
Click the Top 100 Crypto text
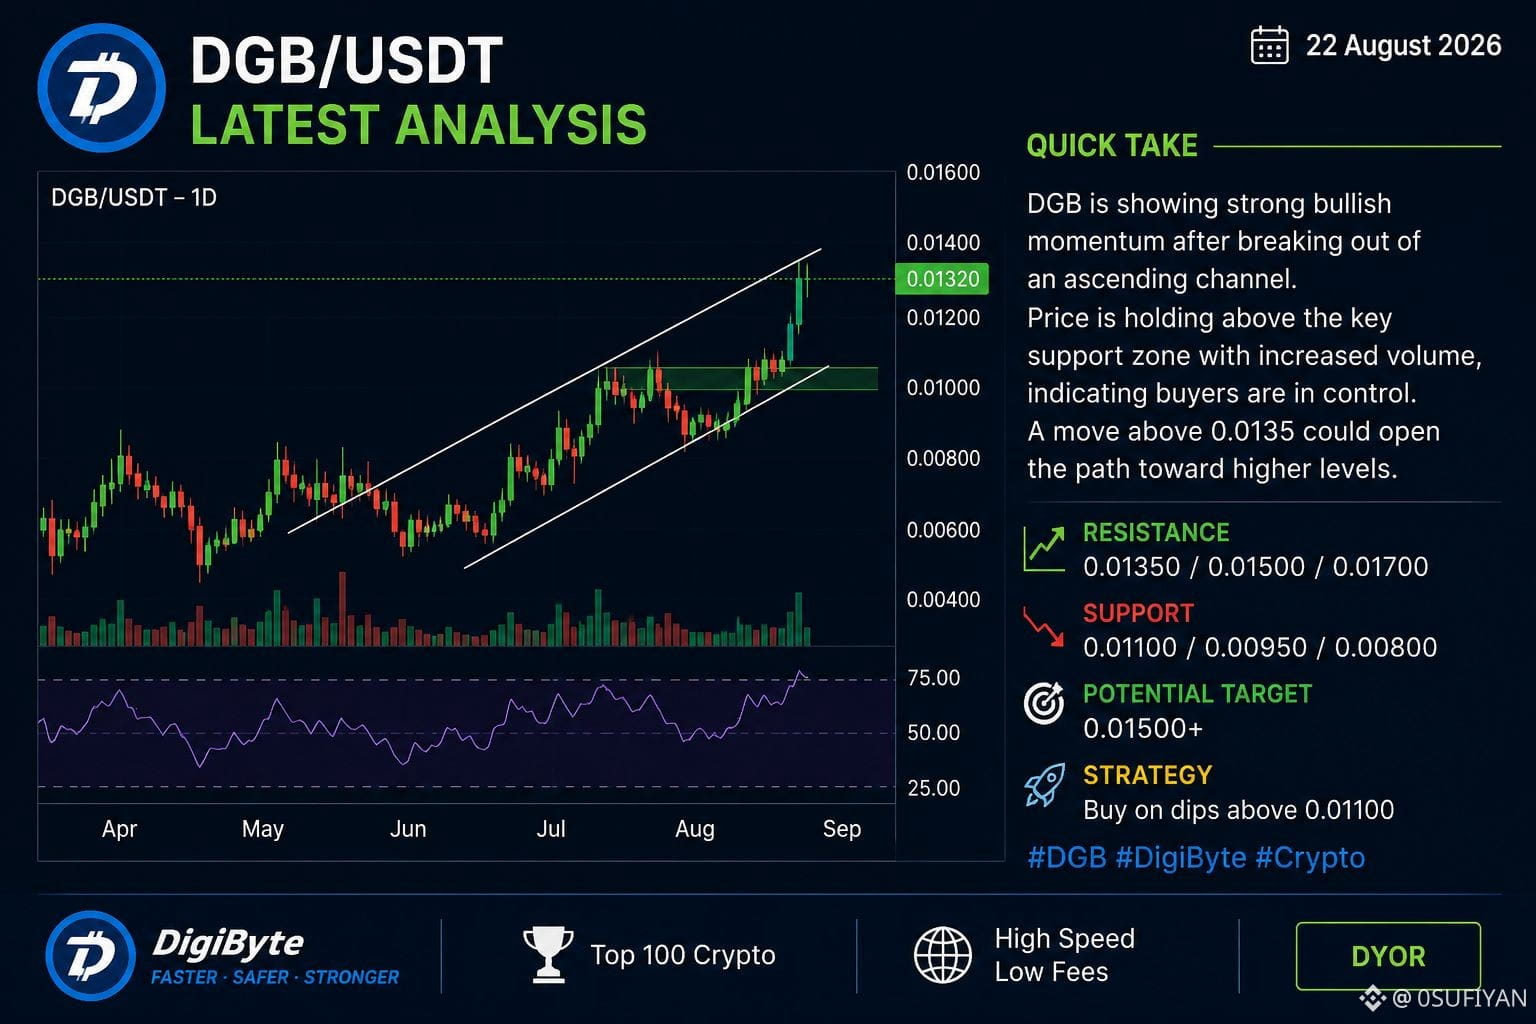click(x=683, y=956)
